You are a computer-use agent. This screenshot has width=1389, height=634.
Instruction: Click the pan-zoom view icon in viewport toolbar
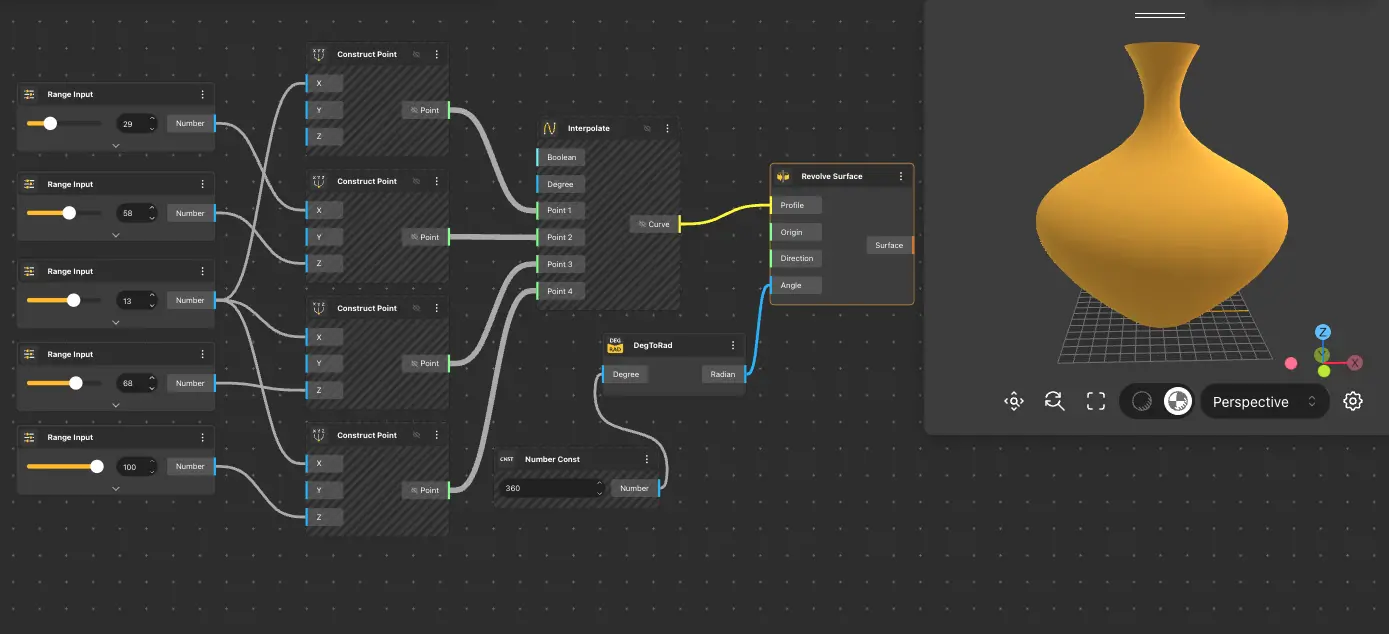pos(1014,401)
